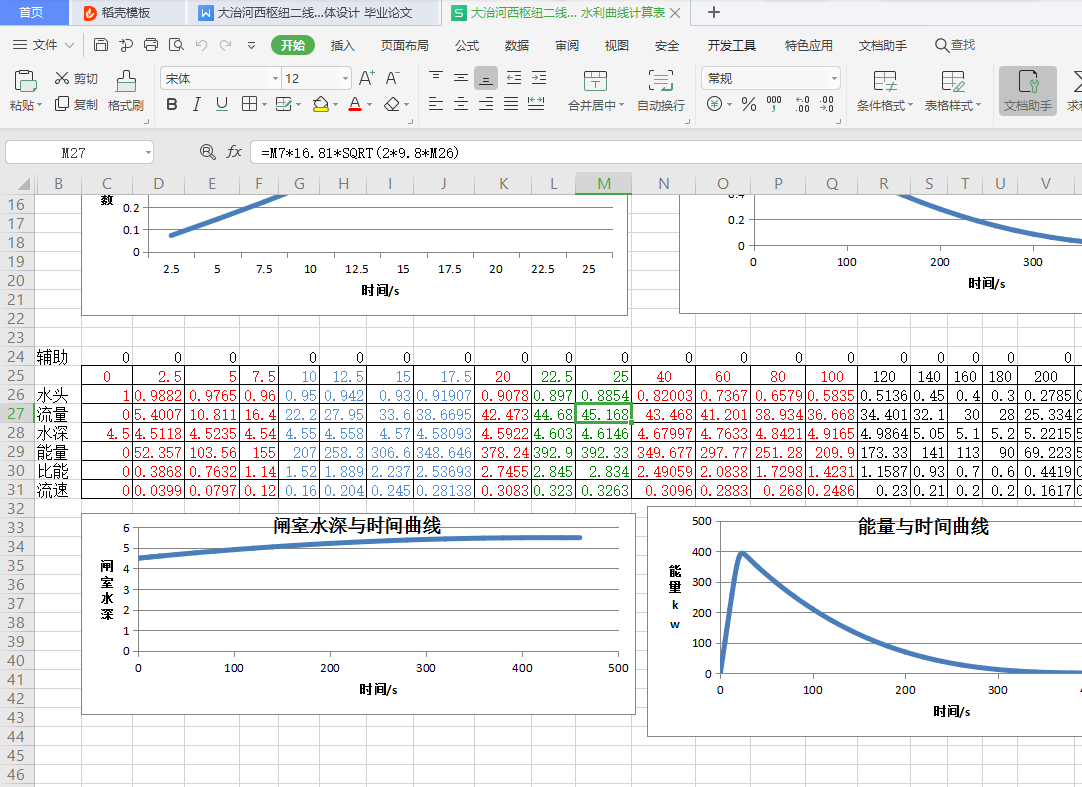
Task: Select the Format Painter (格式刷)
Action: [126, 90]
